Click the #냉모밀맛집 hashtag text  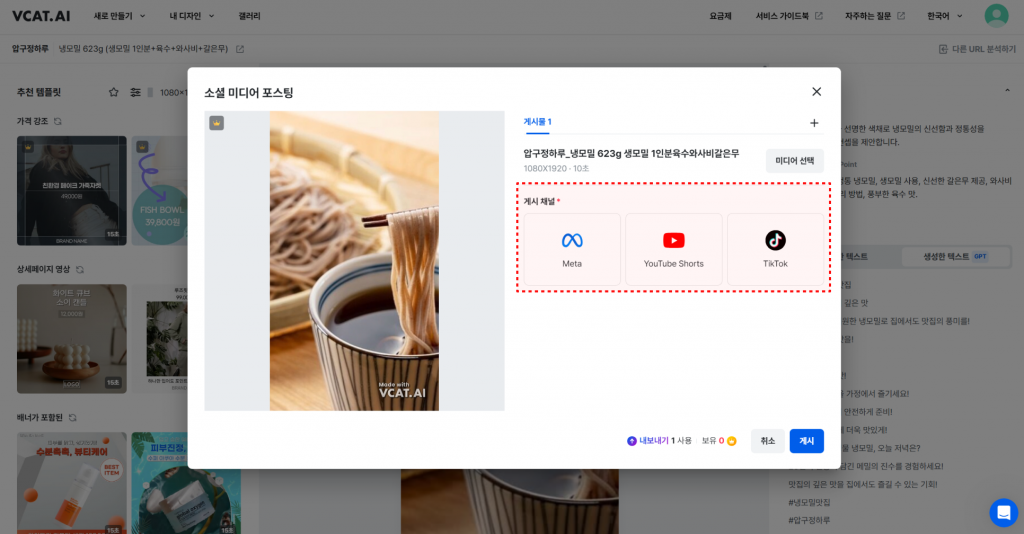coord(809,502)
